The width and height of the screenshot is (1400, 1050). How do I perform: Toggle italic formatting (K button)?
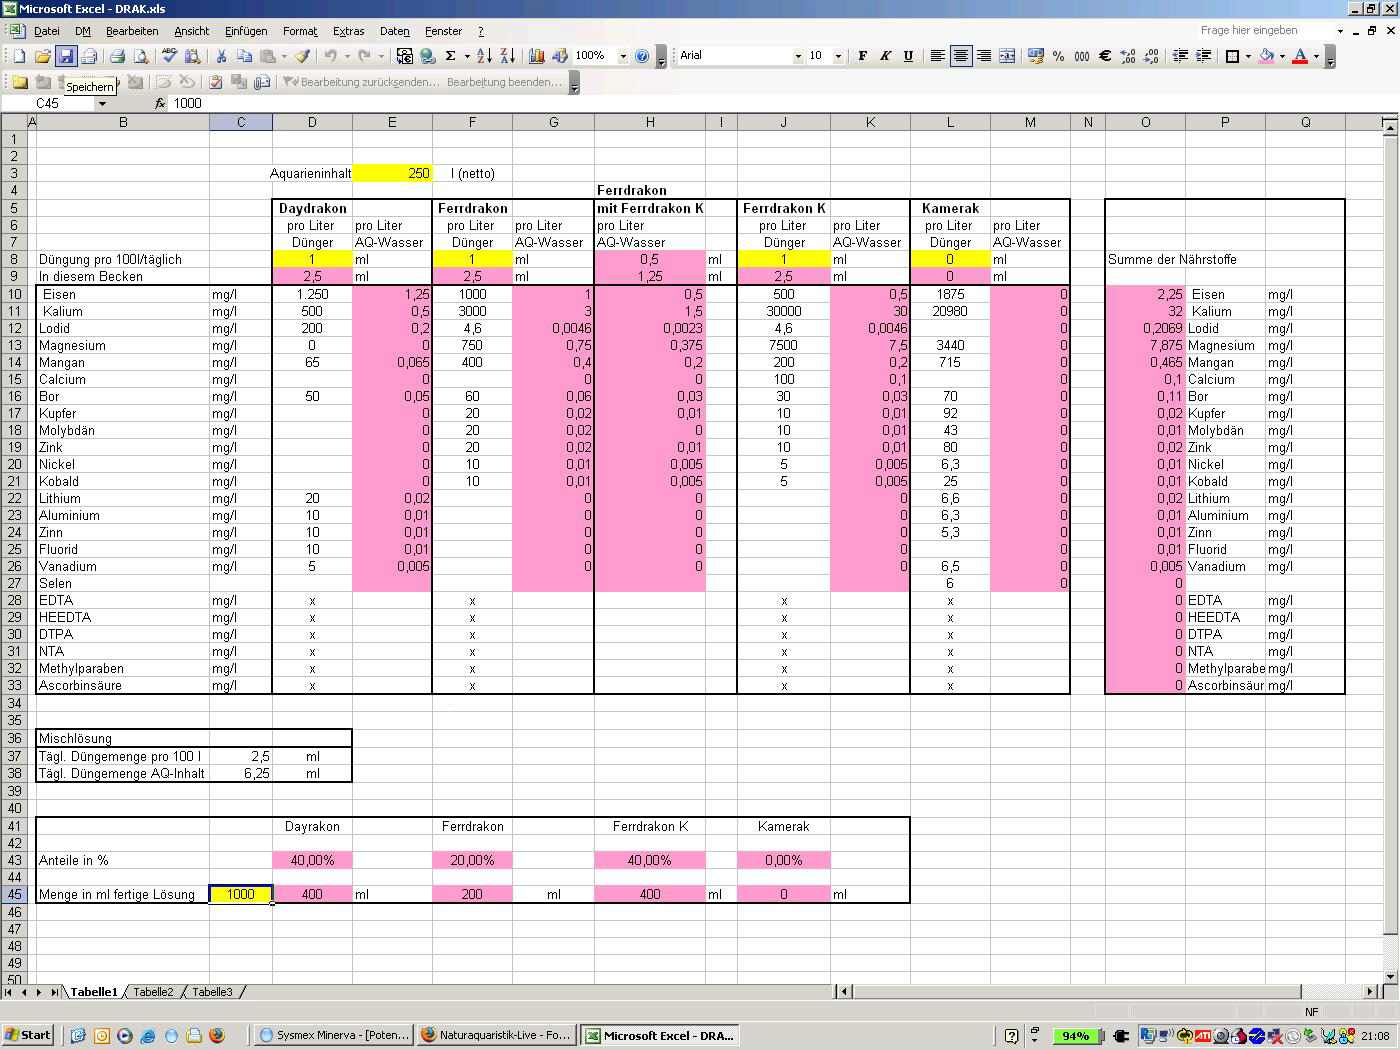click(885, 56)
